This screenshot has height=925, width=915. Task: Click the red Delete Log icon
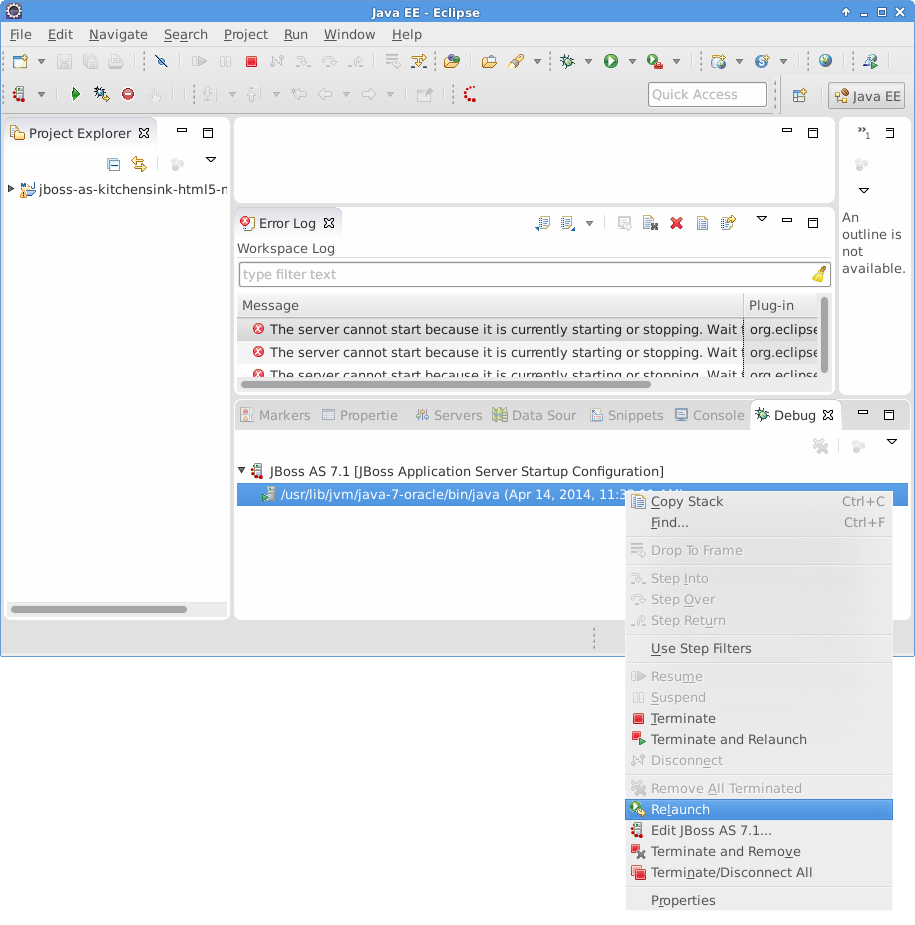[x=677, y=223]
